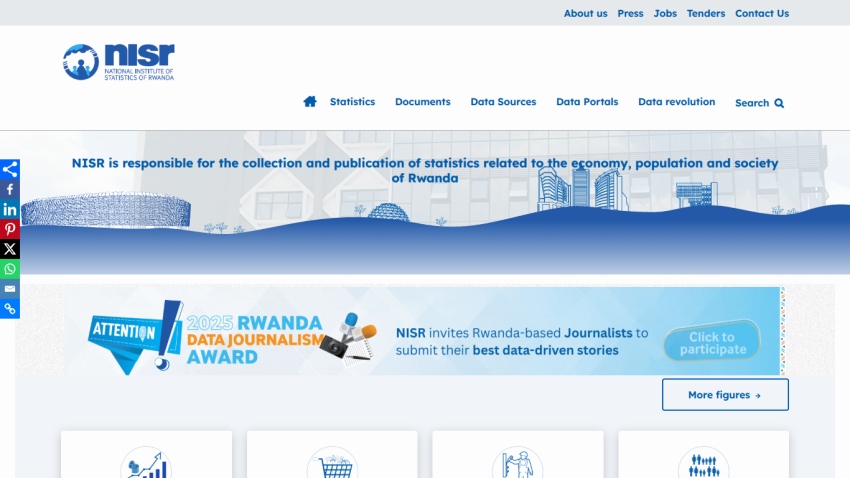Click the population people icon card
Screen dimensions: 850x478
704,455
